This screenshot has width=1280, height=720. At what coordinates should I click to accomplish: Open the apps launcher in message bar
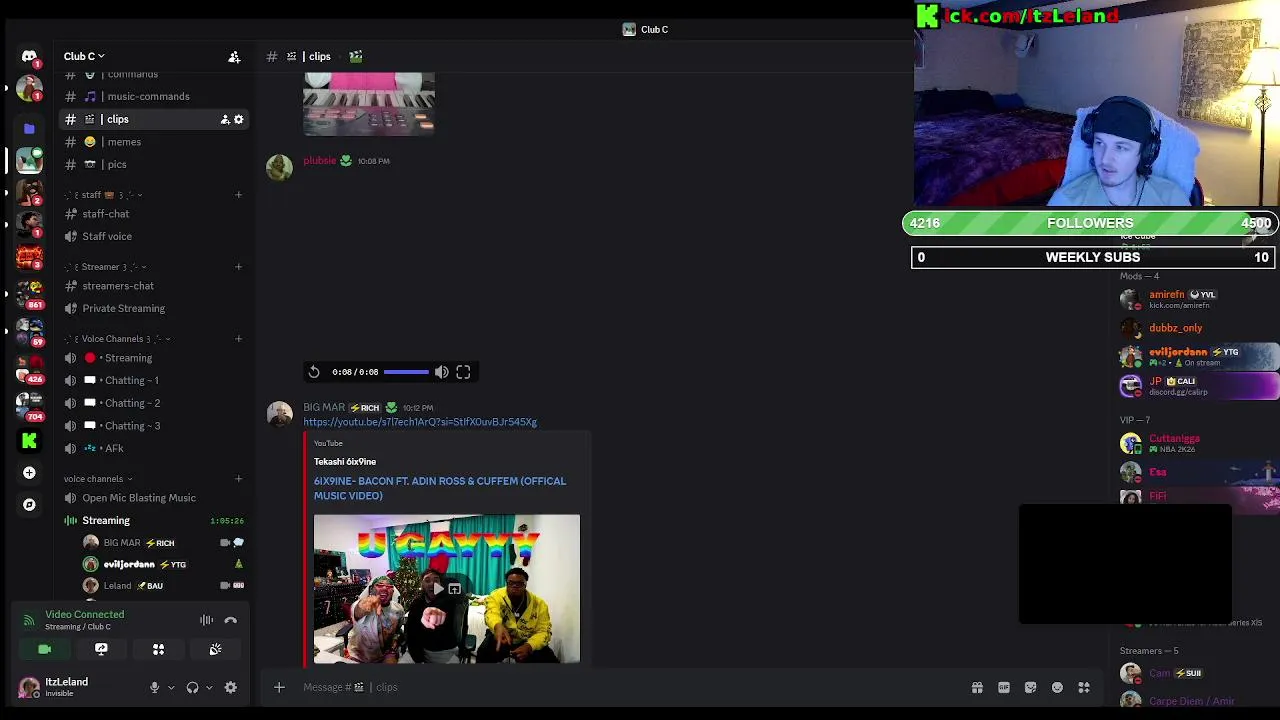tap(1084, 687)
